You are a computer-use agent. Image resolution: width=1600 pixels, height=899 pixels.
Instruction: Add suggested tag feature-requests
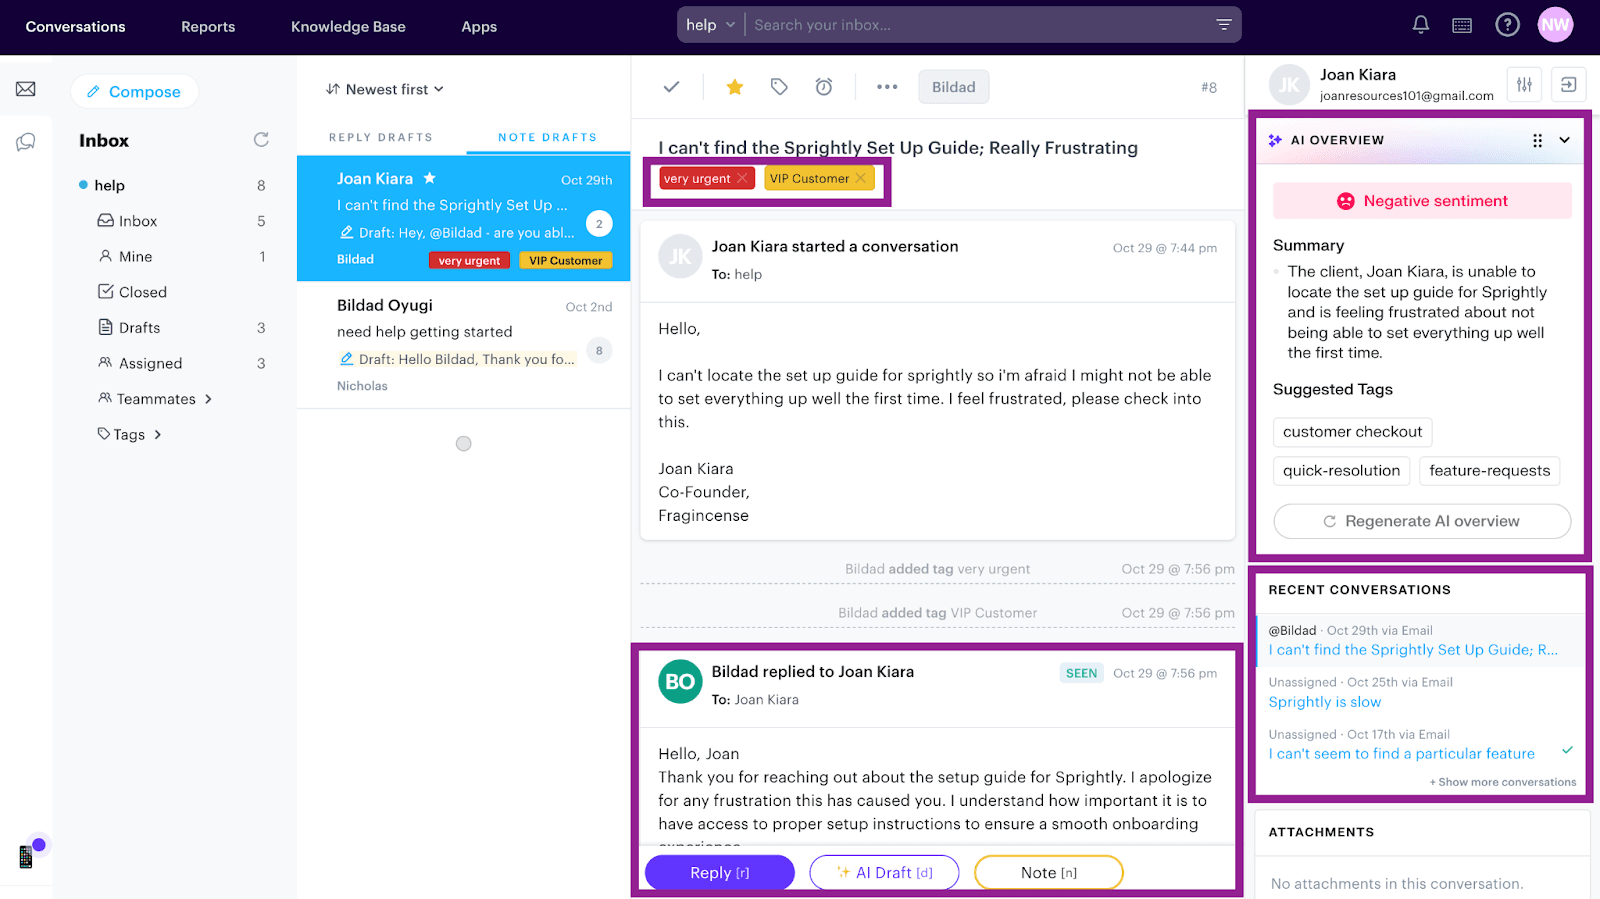(1489, 471)
